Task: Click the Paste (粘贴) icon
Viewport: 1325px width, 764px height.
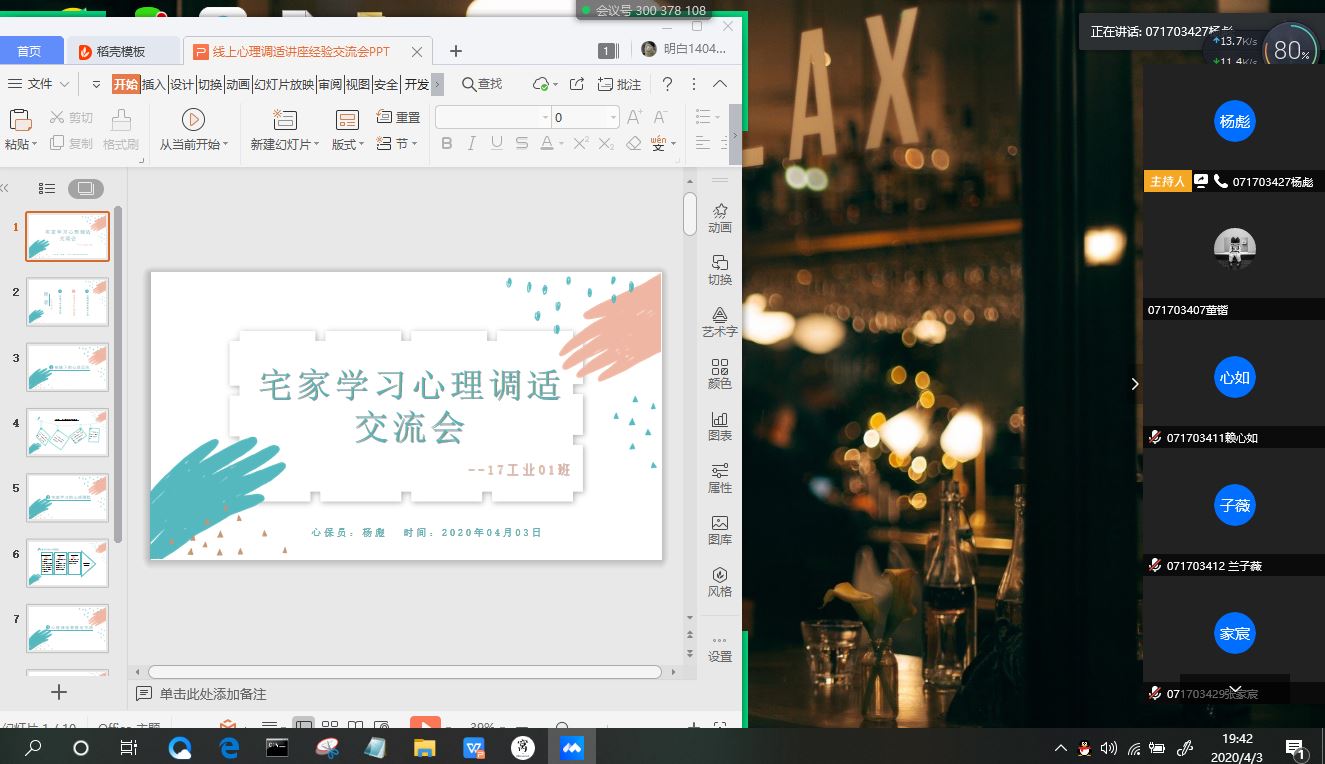Action: pos(20,120)
